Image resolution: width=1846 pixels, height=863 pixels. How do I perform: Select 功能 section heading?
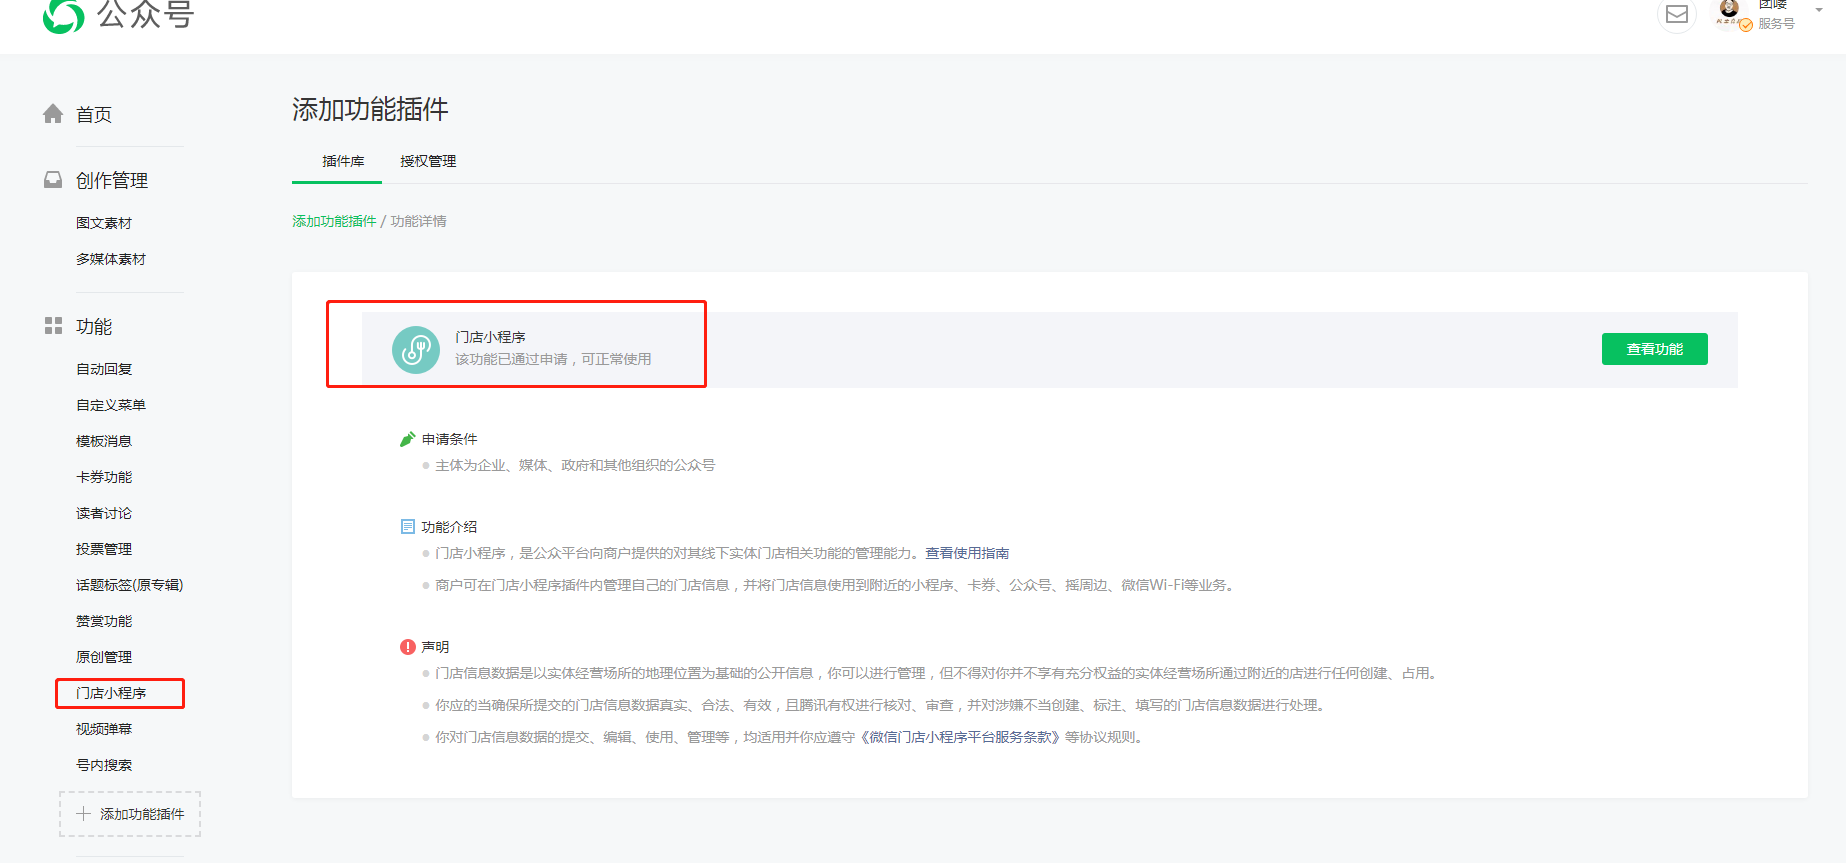[94, 327]
